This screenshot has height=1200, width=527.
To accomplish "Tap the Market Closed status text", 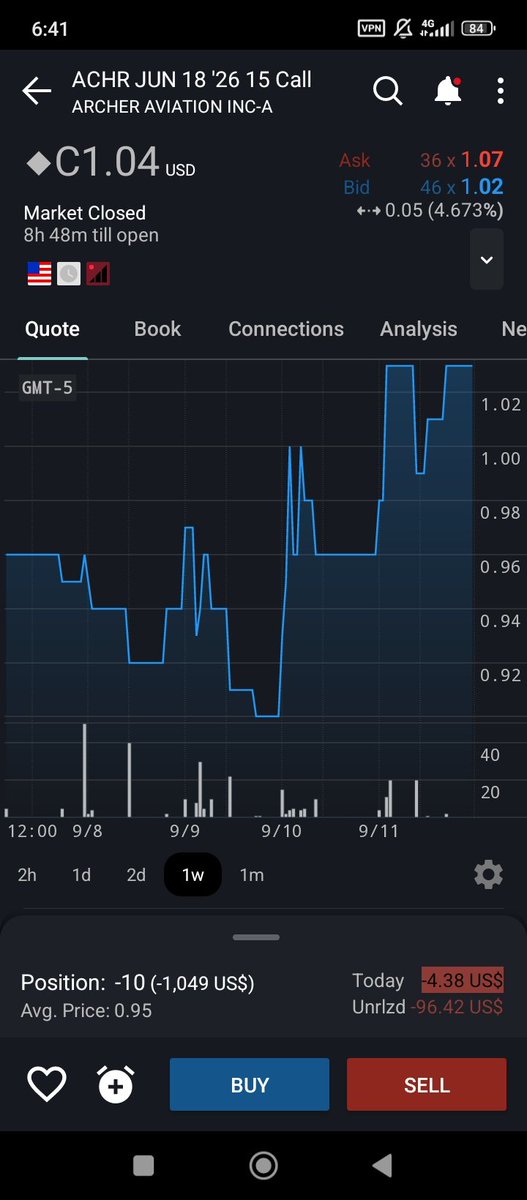I will click(85, 213).
